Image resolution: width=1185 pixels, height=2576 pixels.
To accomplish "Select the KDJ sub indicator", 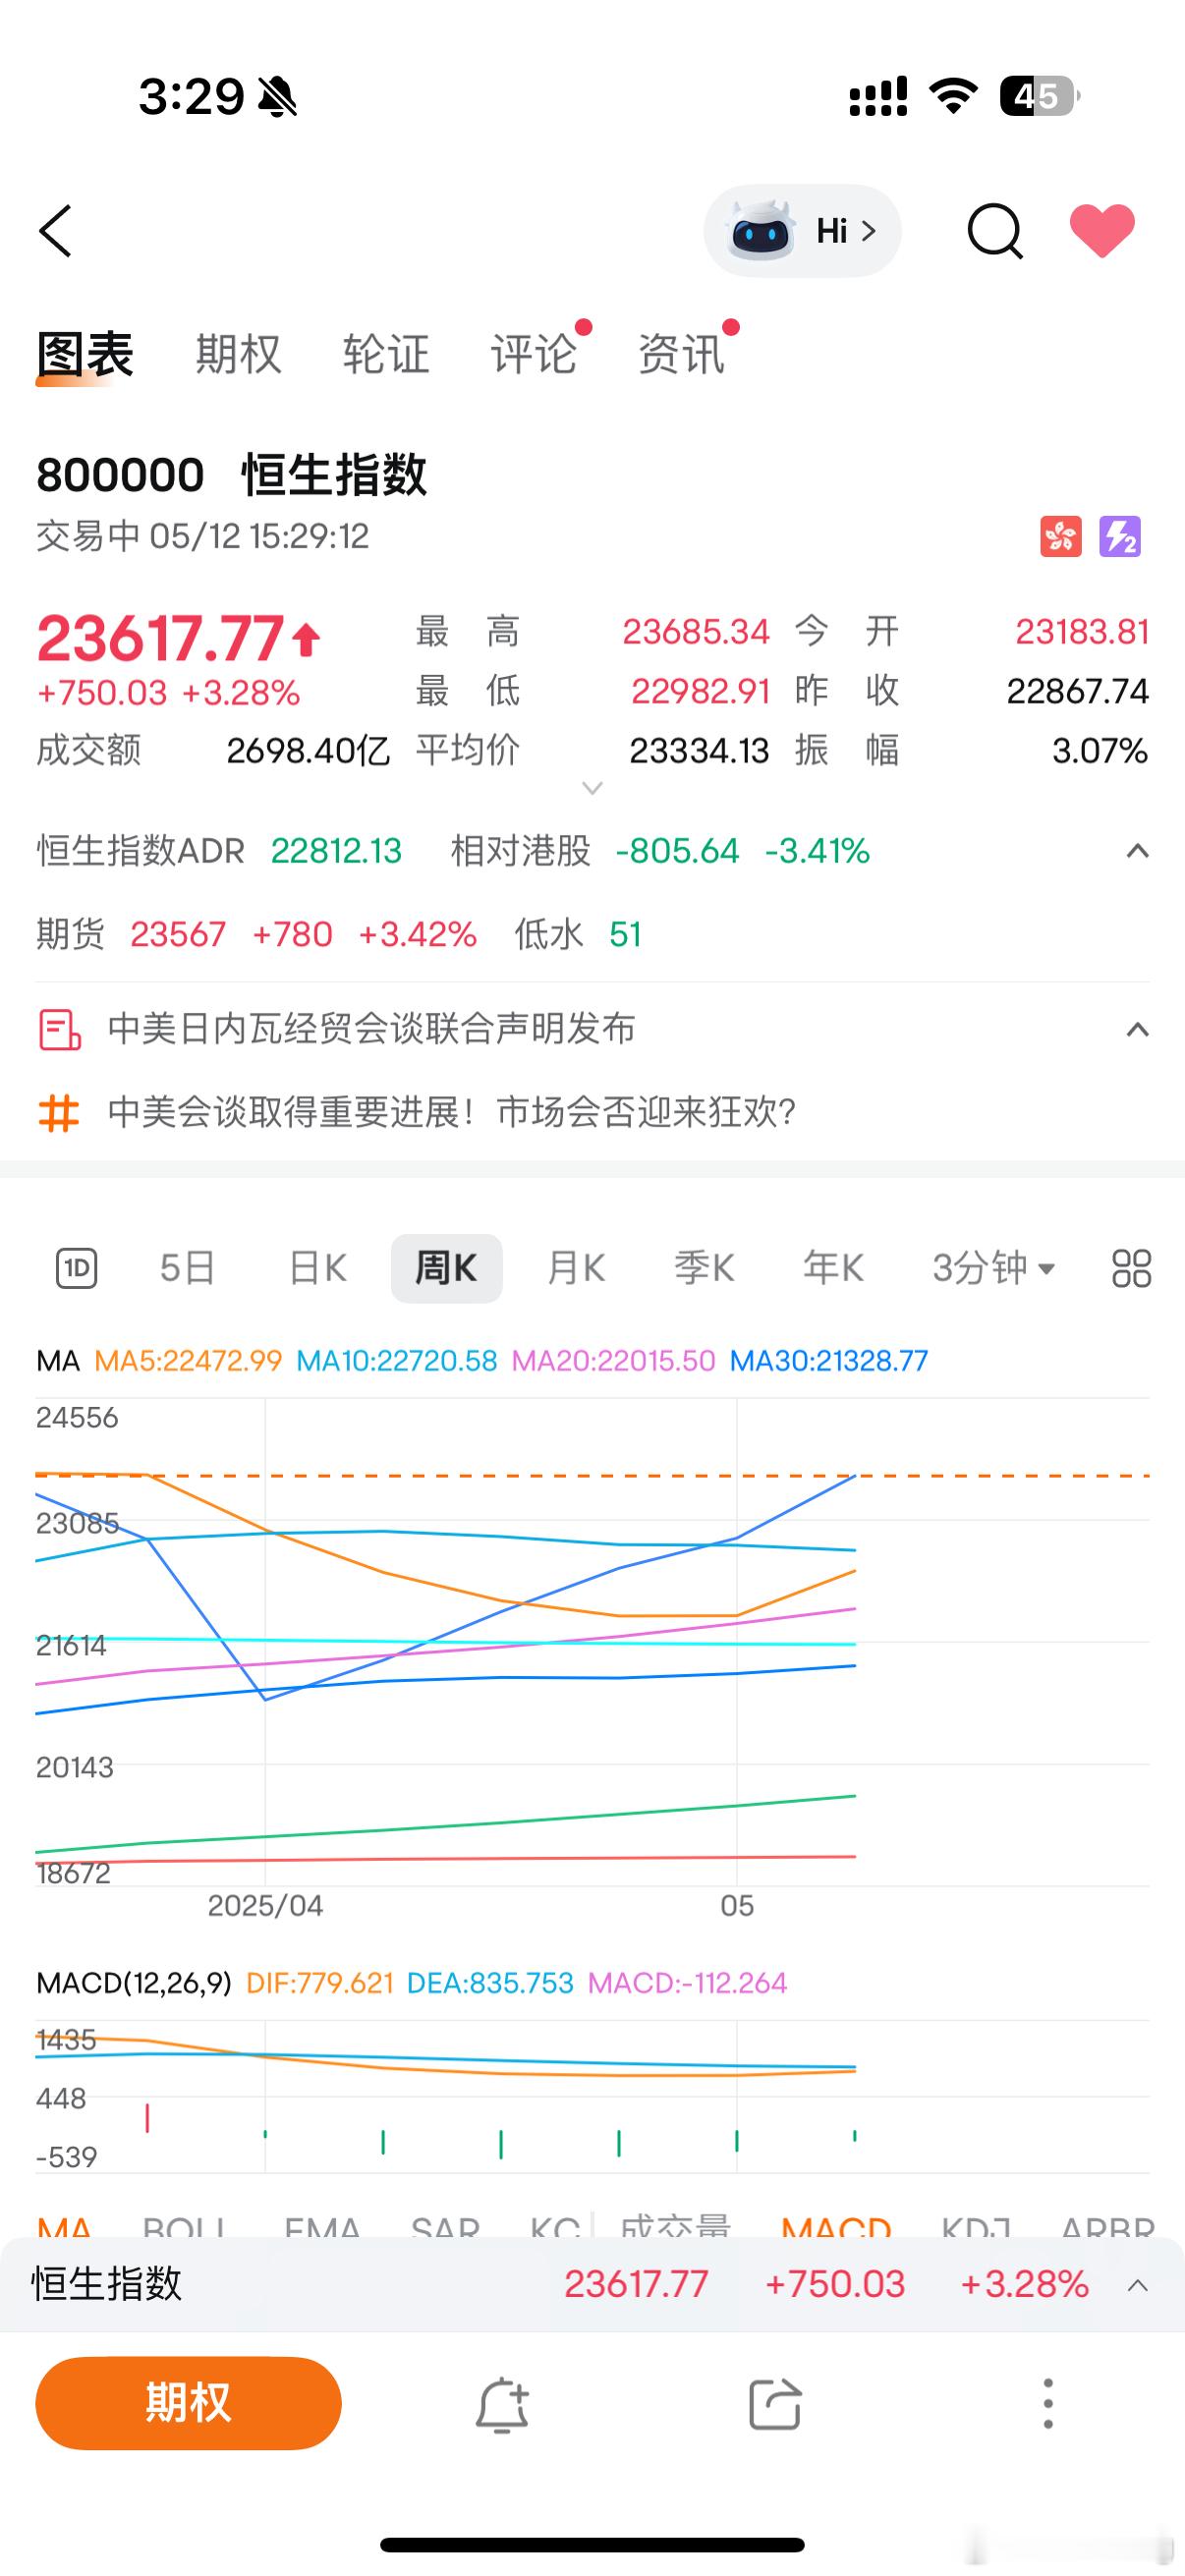I will click(x=977, y=2226).
